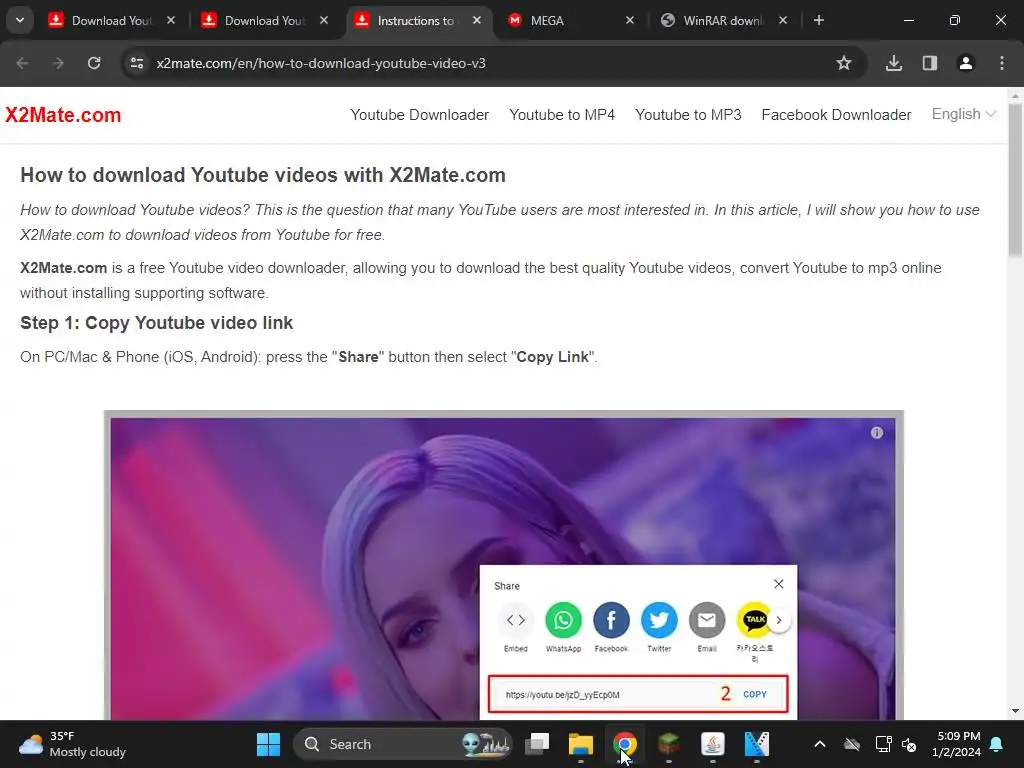Image resolution: width=1024 pixels, height=768 pixels.
Task: Open the Youtube Downloader nav link
Action: [419, 115]
